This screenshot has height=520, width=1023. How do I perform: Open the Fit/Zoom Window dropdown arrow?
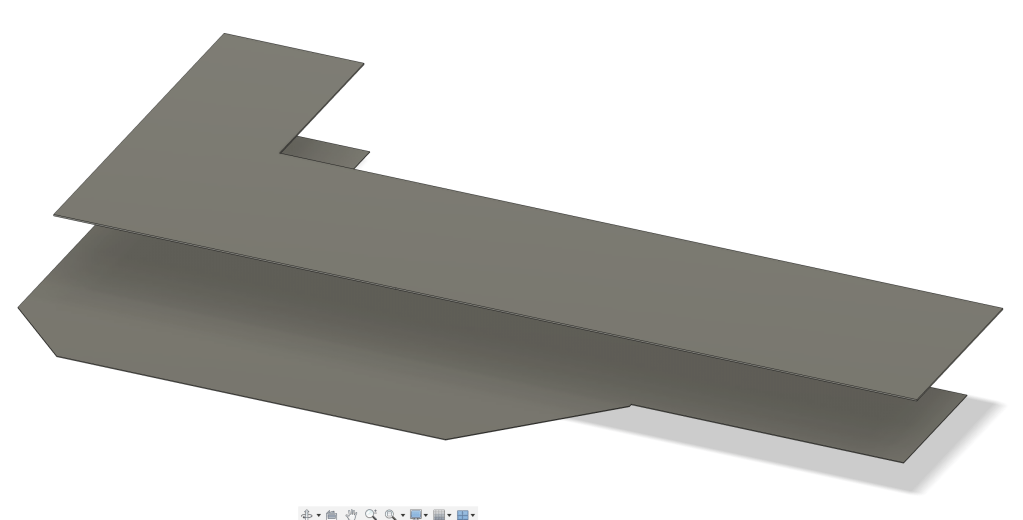pos(402,515)
